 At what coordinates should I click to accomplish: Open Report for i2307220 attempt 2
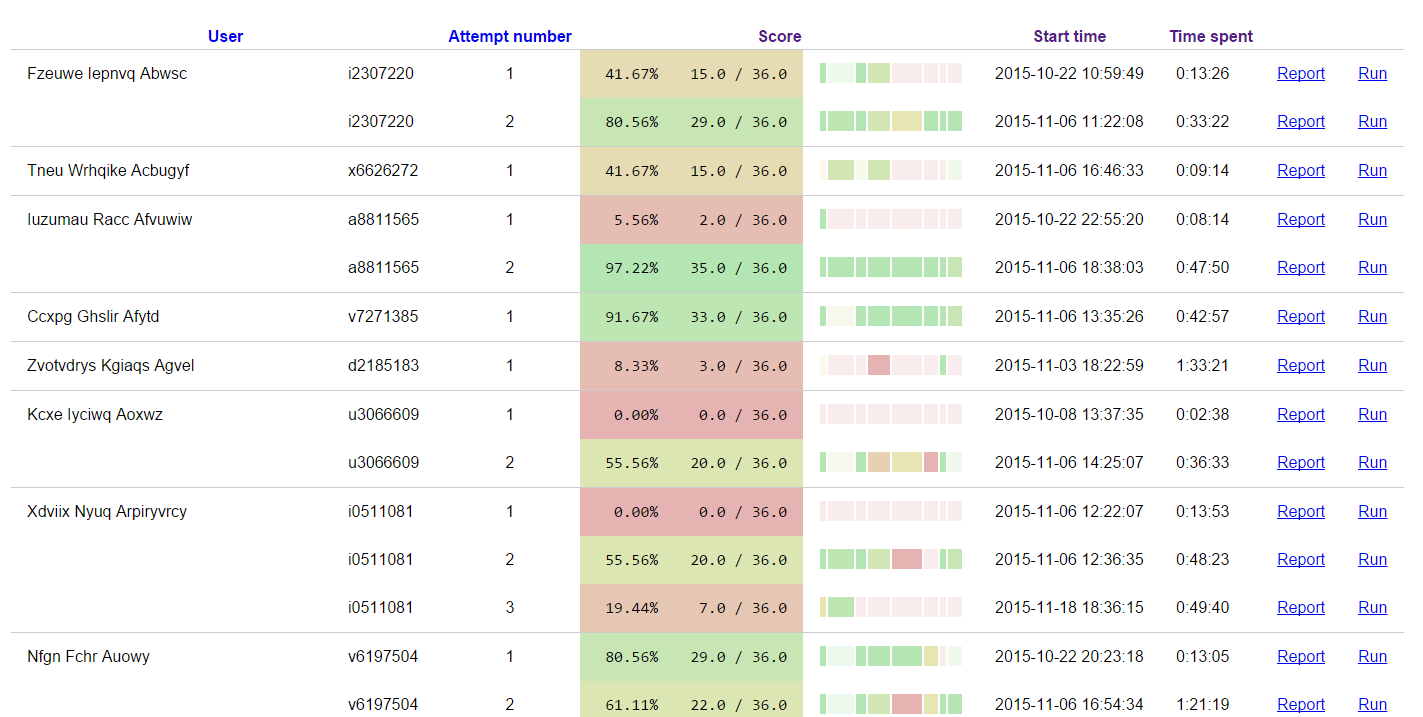[x=1301, y=122]
